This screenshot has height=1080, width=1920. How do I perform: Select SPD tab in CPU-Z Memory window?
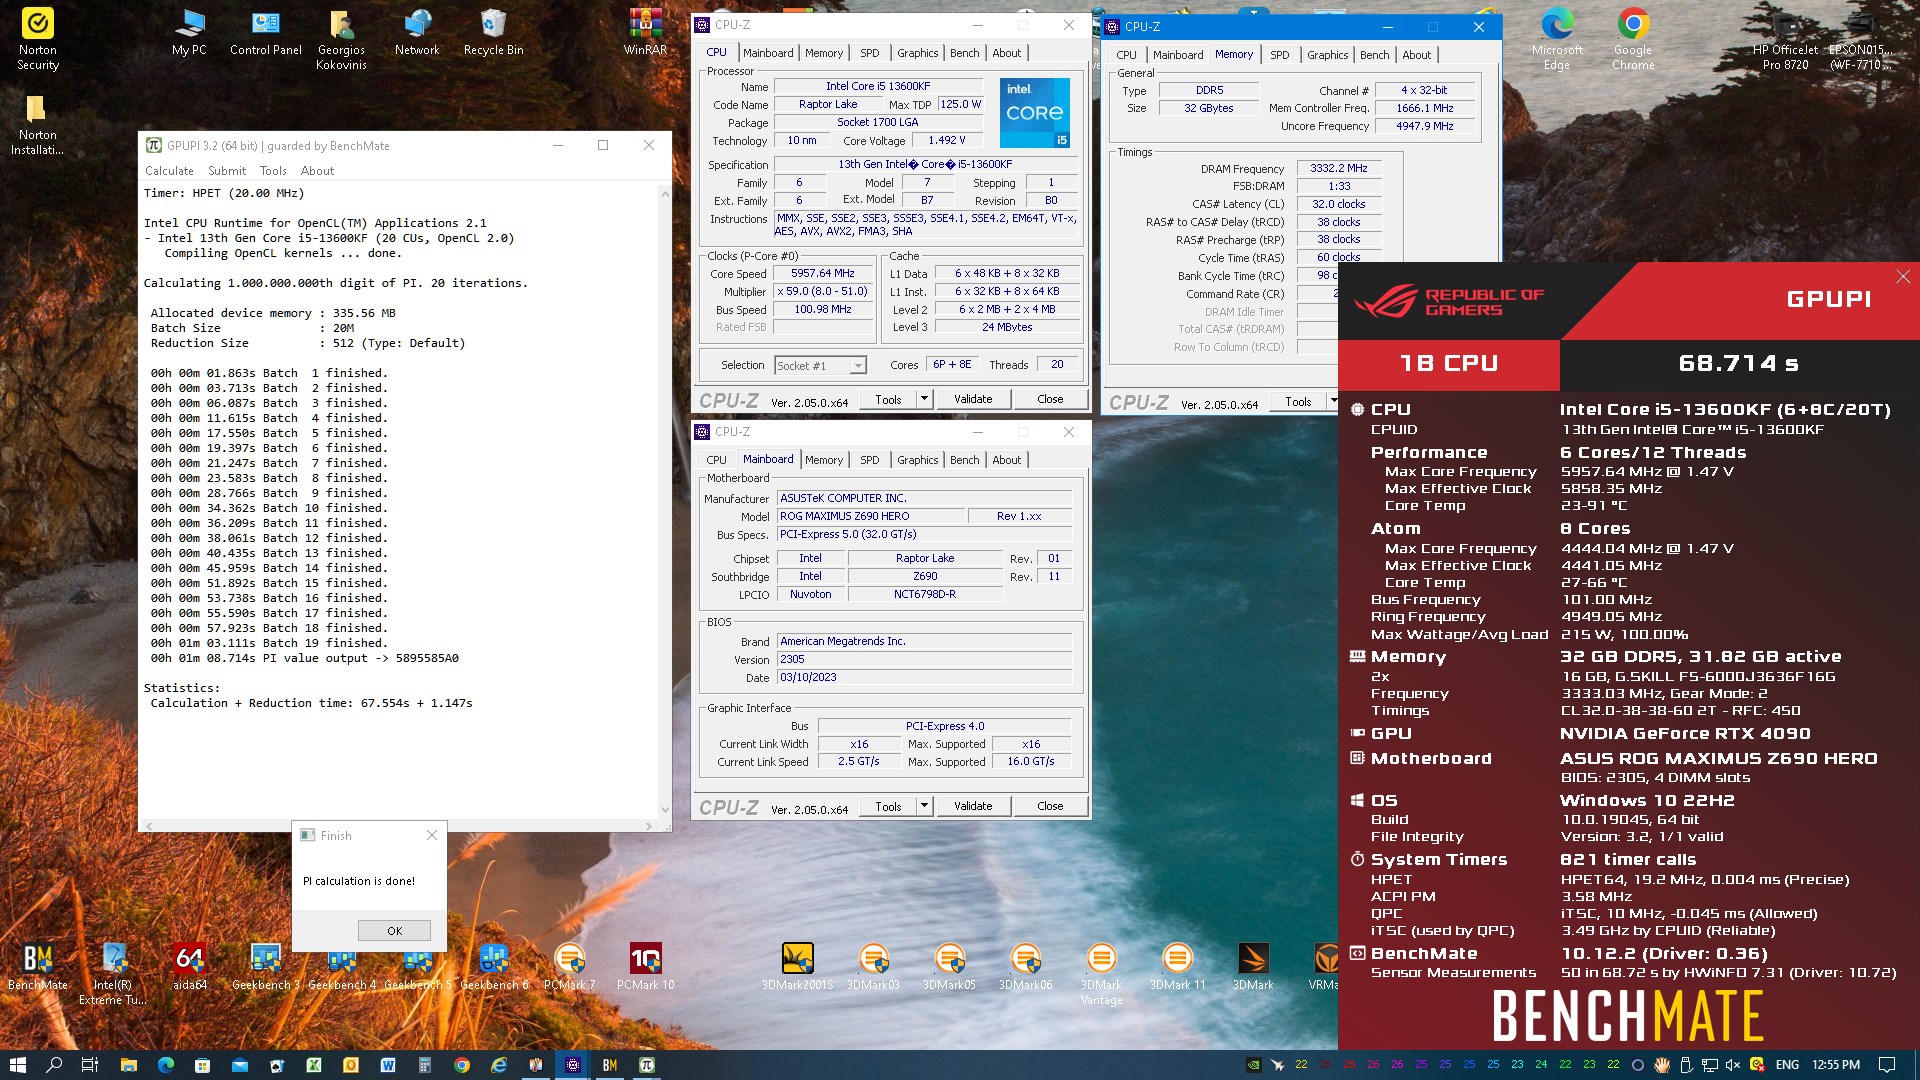[1279, 55]
